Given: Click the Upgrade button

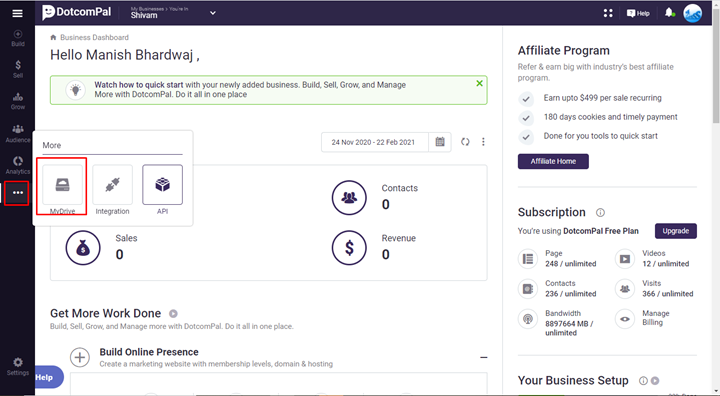Looking at the screenshot, I should (675, 231).
